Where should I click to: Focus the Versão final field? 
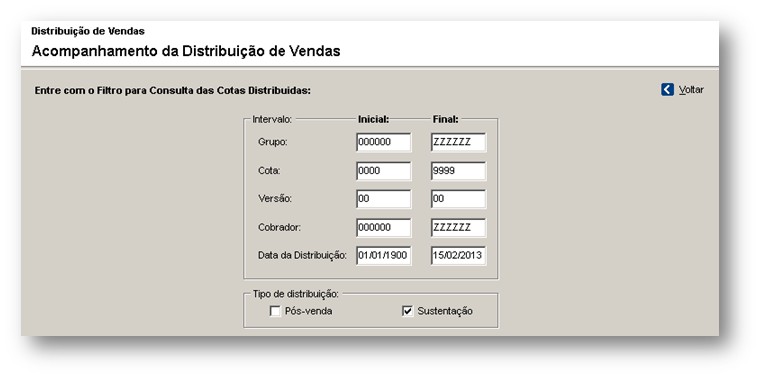[458, 199]
